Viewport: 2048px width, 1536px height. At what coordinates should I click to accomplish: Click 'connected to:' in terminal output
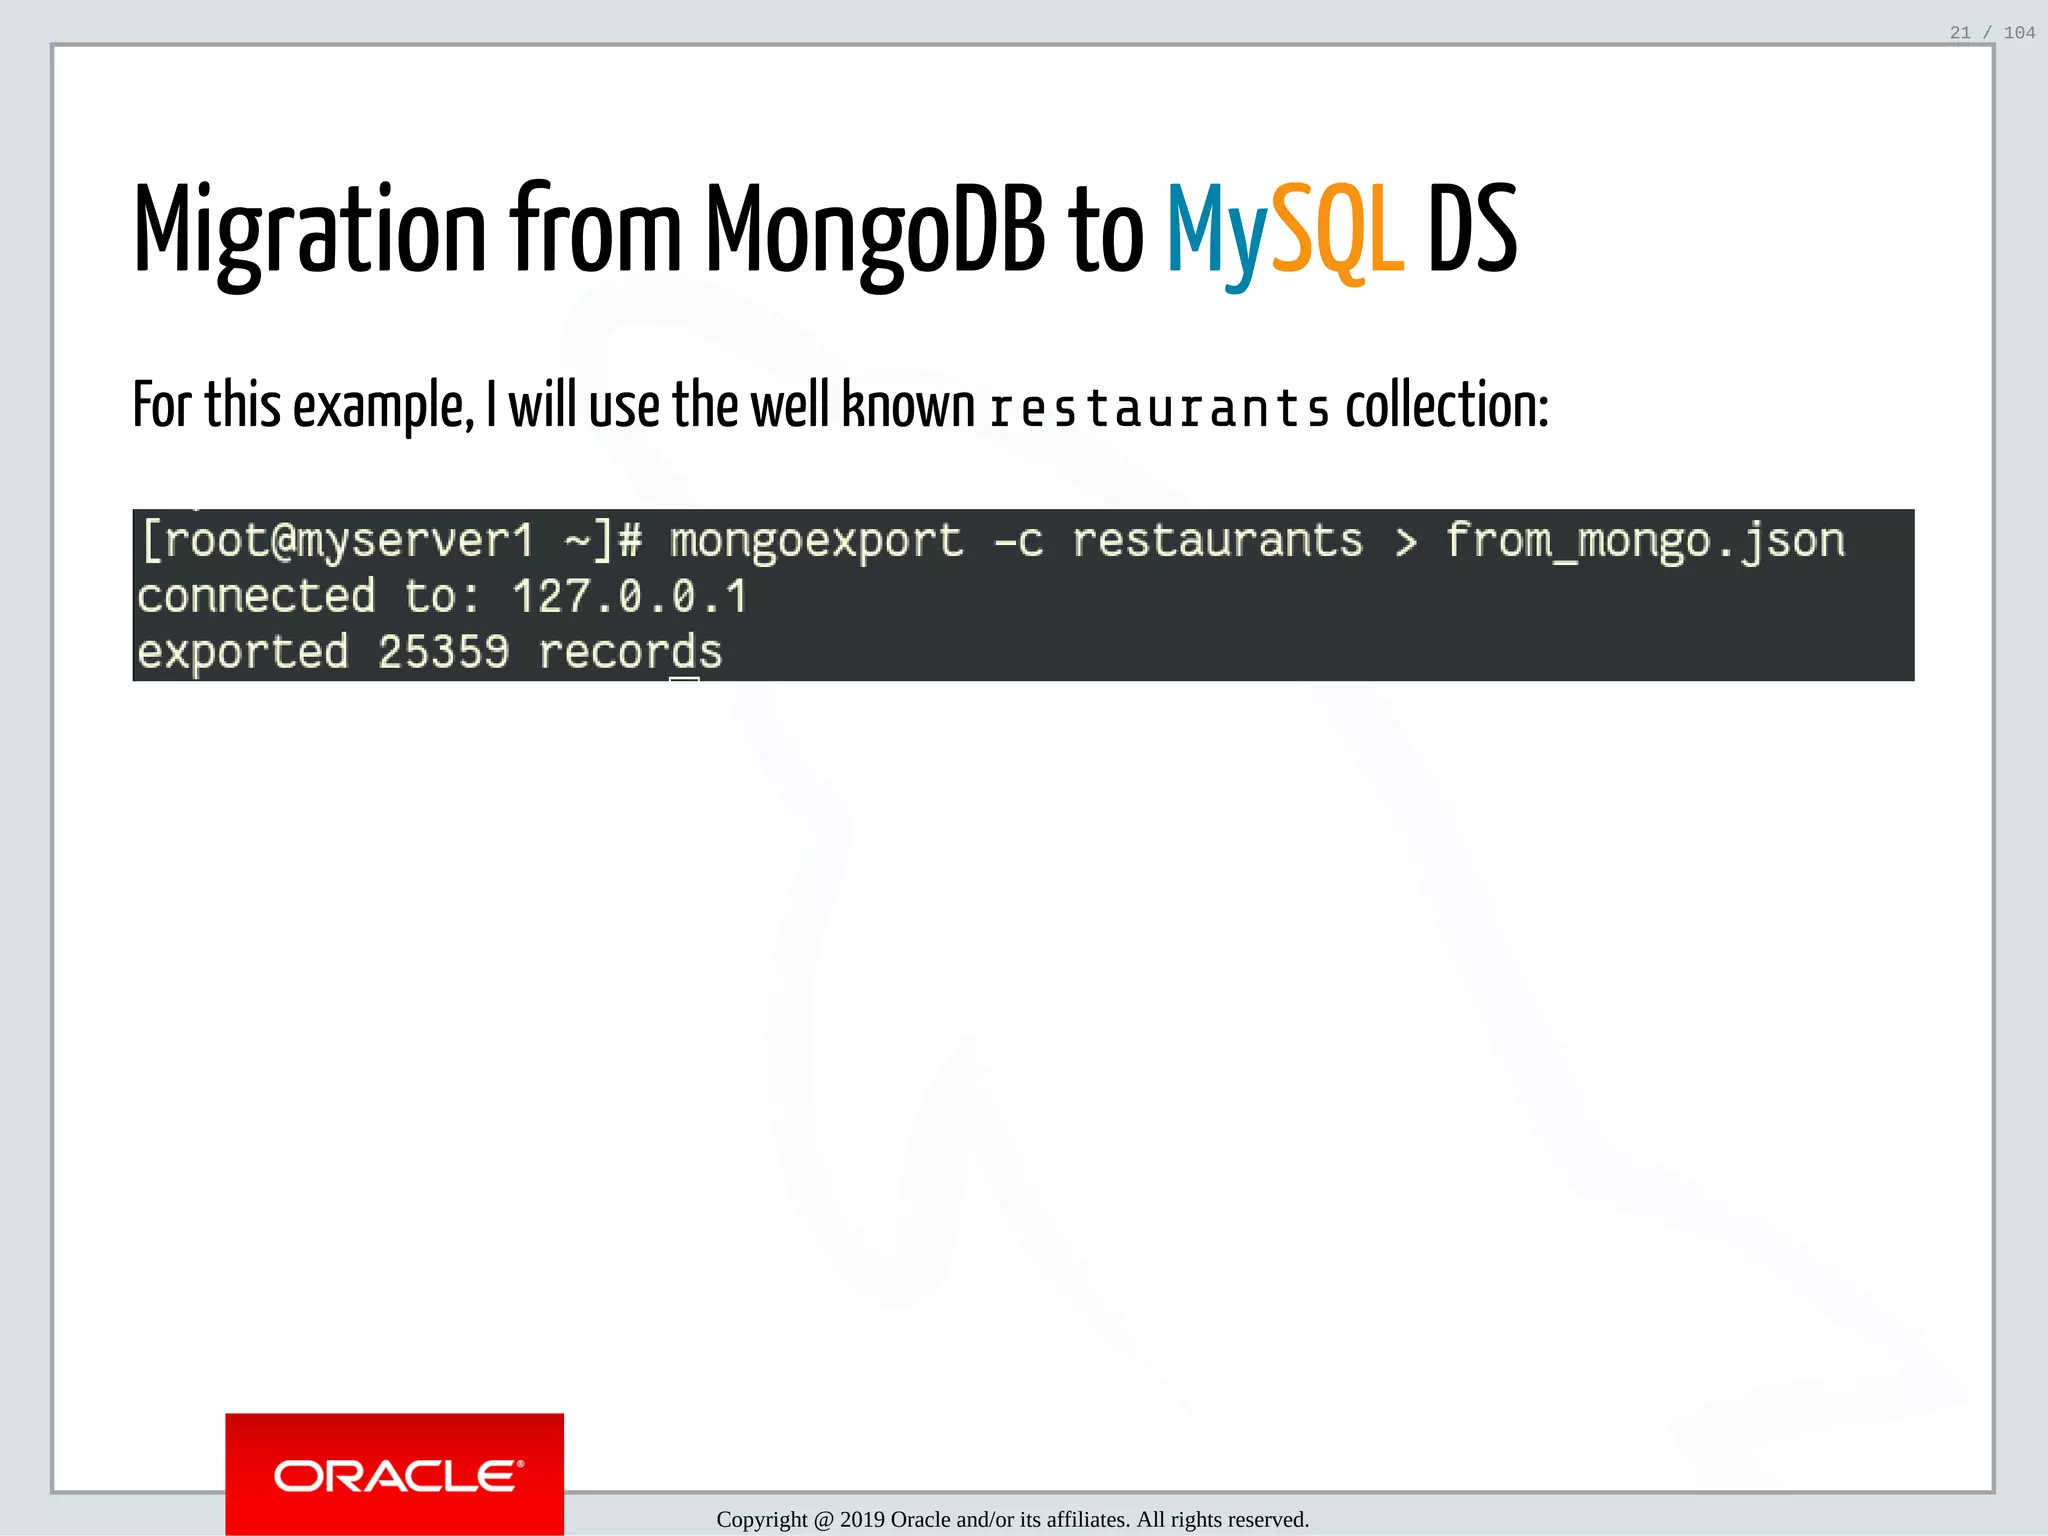308,597
